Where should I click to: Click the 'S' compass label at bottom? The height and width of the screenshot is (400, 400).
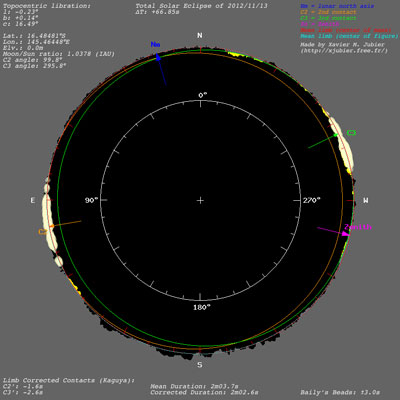point(200,365)
